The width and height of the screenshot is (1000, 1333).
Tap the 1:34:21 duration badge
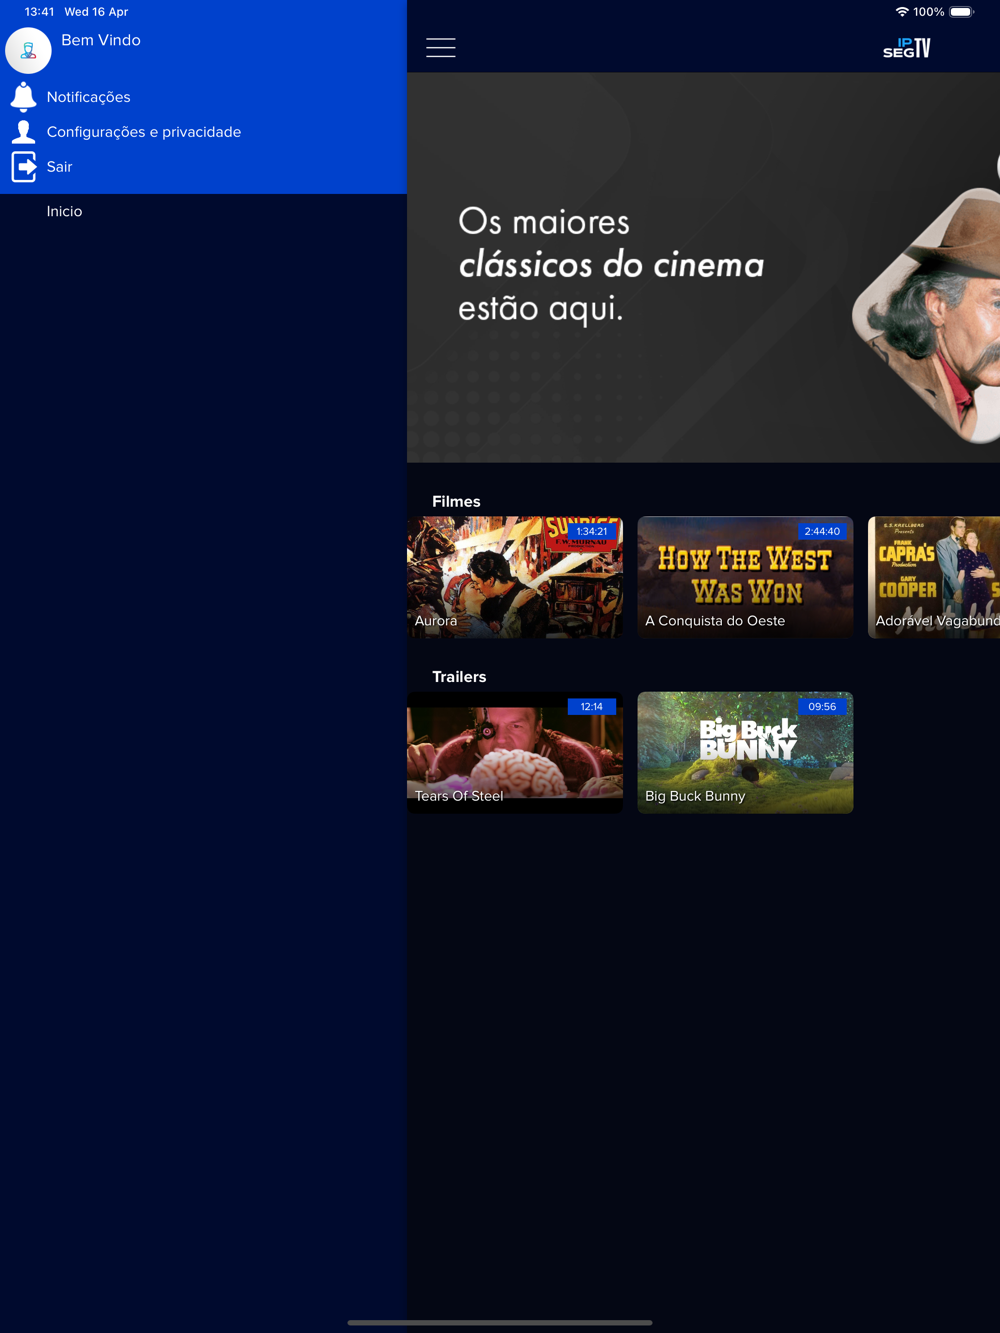(x=592, y=531)
